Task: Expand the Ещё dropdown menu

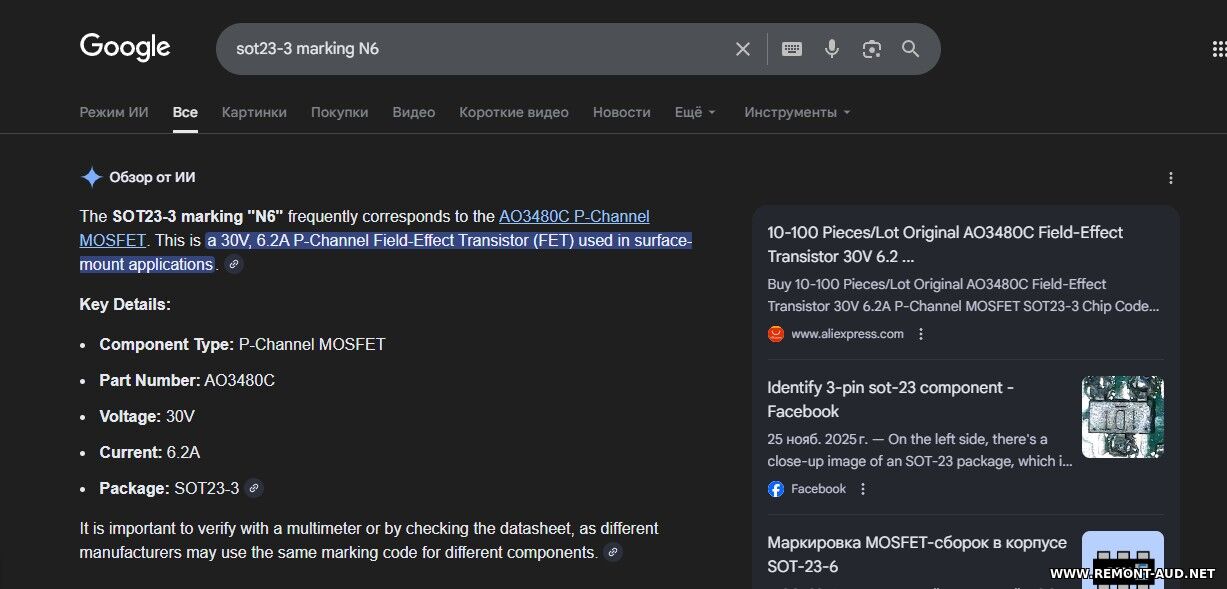Action: [695, 112]
